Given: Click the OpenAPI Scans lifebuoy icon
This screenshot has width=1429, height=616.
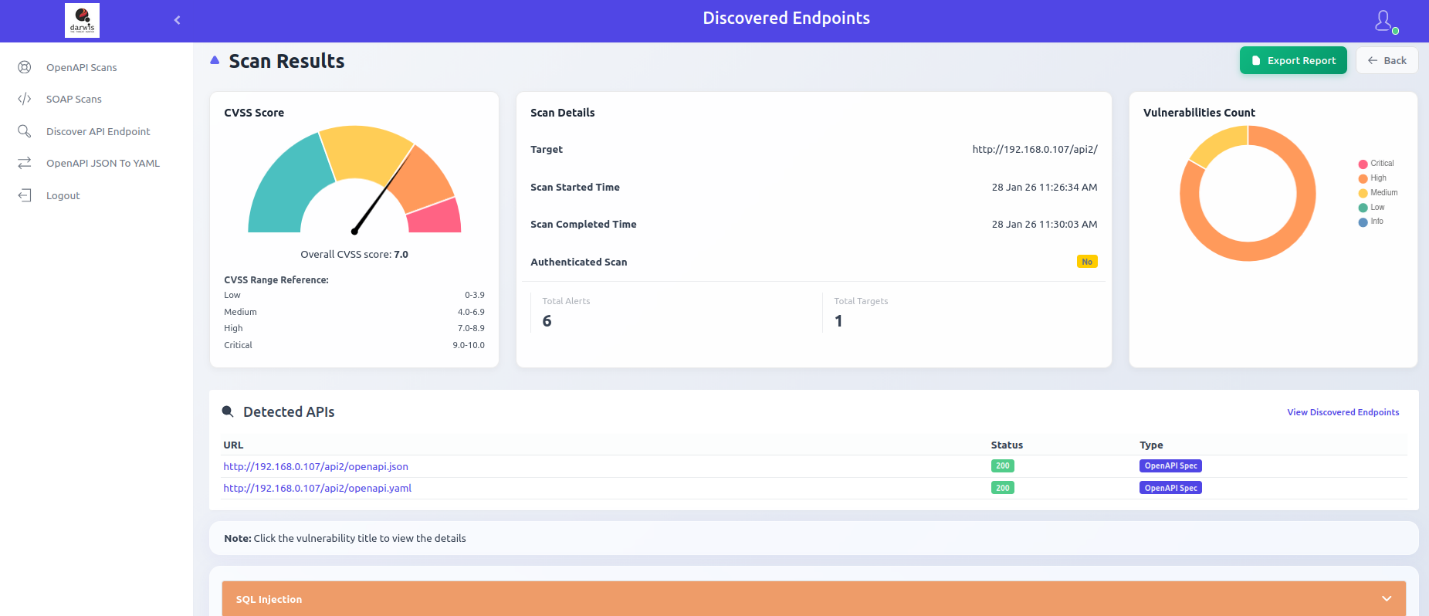Looking at the screenshot, I should tap(25, 68).
